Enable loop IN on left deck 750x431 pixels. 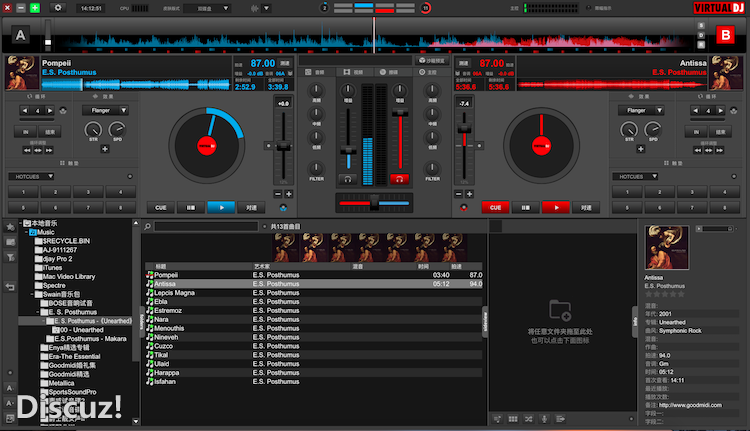pyautogui.click(x=26, y=131)
